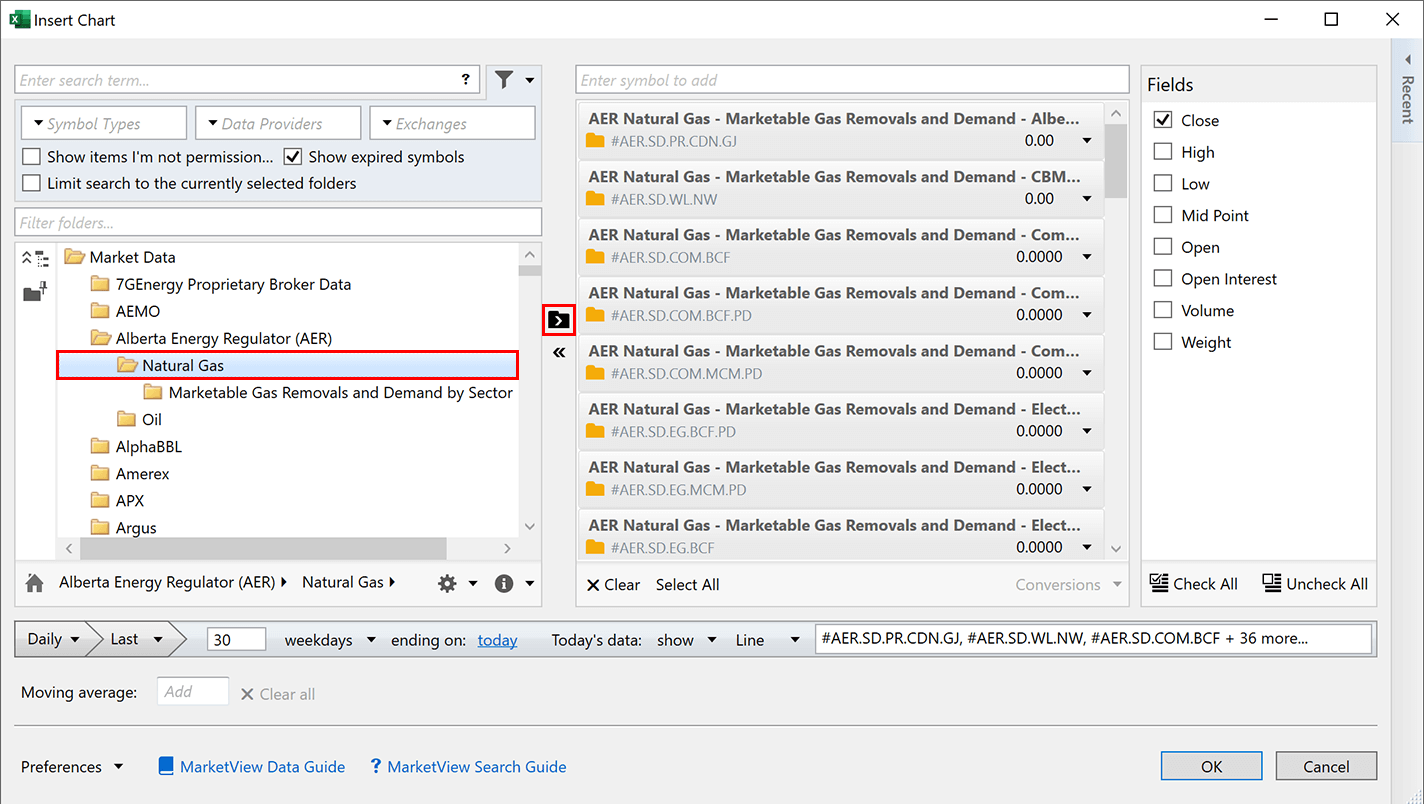Click the folder info icon
The image size is (1424, 804).
[504, 583]
